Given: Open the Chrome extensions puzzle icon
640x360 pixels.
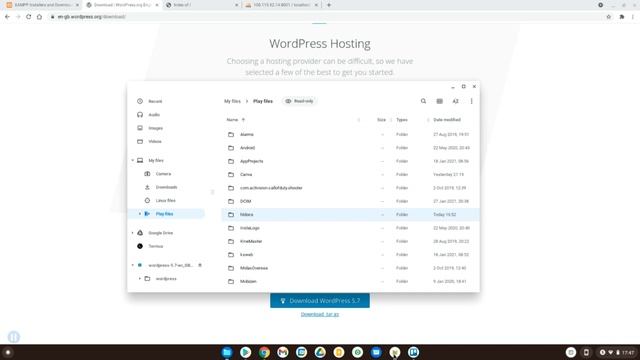Looking at the screenshot, I should click(x=622, y=17).
